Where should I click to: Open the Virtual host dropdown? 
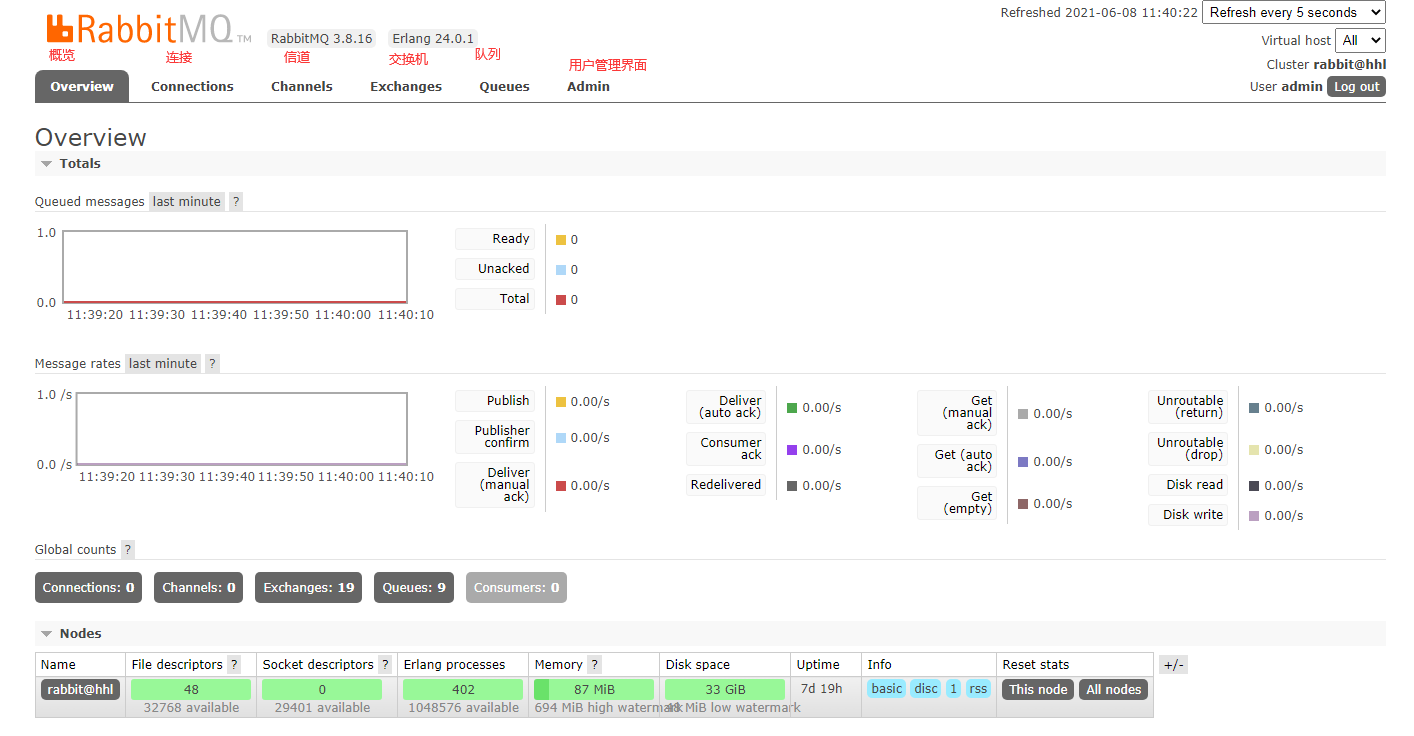tap(1361, 40)
